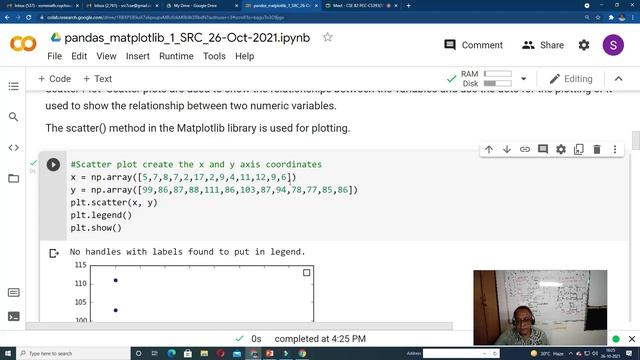Viewport: 640px width, 360px height.
Task: Open the Terminal sidebar icon
Action: tap(13, 316)
